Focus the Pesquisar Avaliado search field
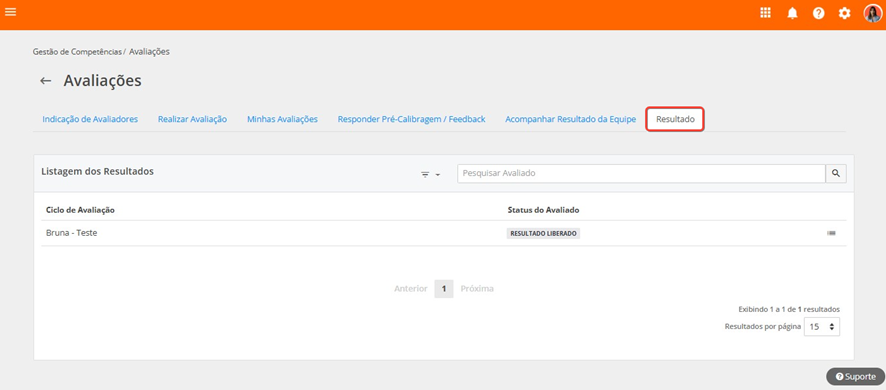 pyautogui.click(x=641, y=174)
